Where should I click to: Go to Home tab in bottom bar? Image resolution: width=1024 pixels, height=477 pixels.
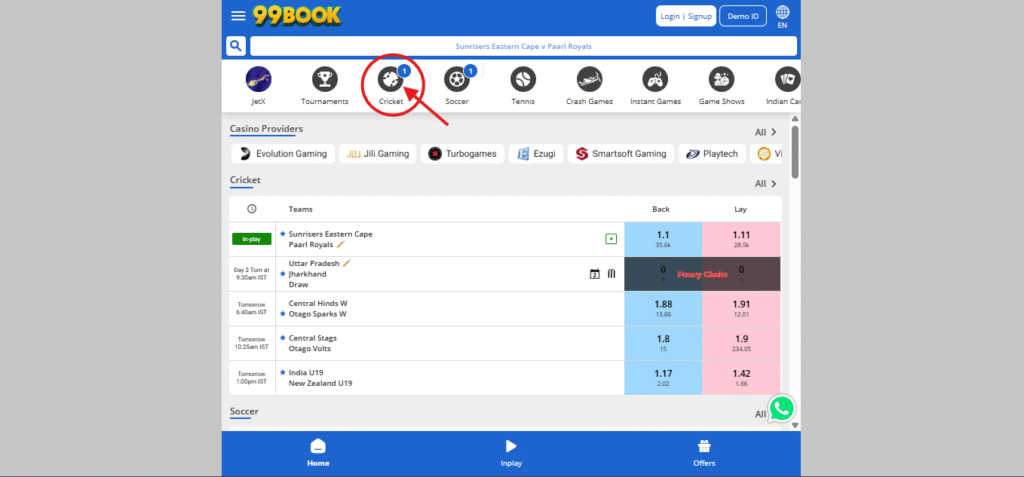tap(318, 453)
